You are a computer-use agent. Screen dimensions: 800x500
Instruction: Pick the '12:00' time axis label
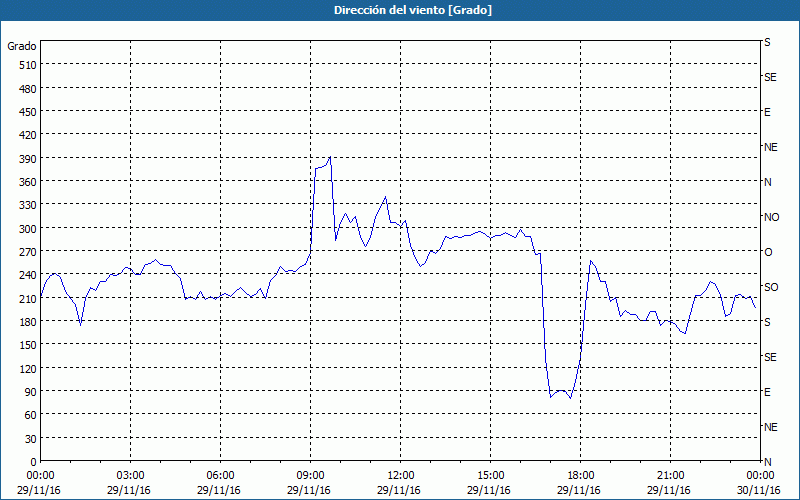coord(401,476)
